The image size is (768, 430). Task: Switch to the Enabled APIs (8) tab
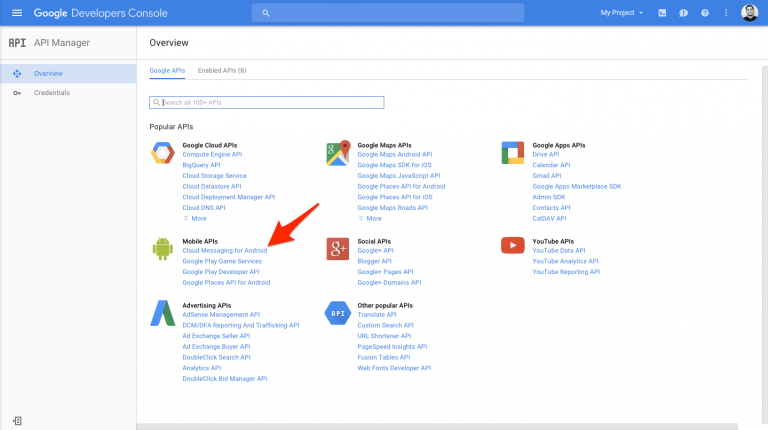click(x=222, y=71)
